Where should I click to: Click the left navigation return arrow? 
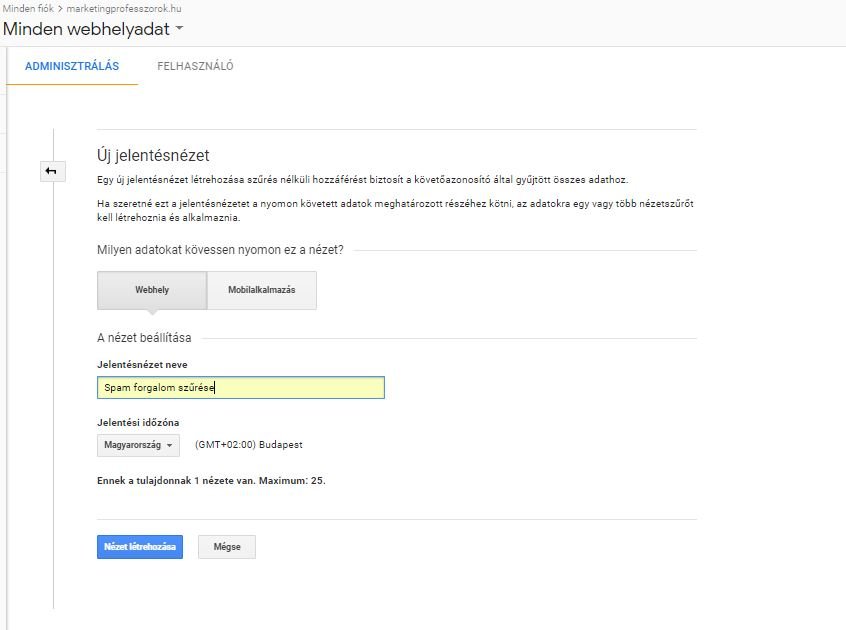click(51, 171)
